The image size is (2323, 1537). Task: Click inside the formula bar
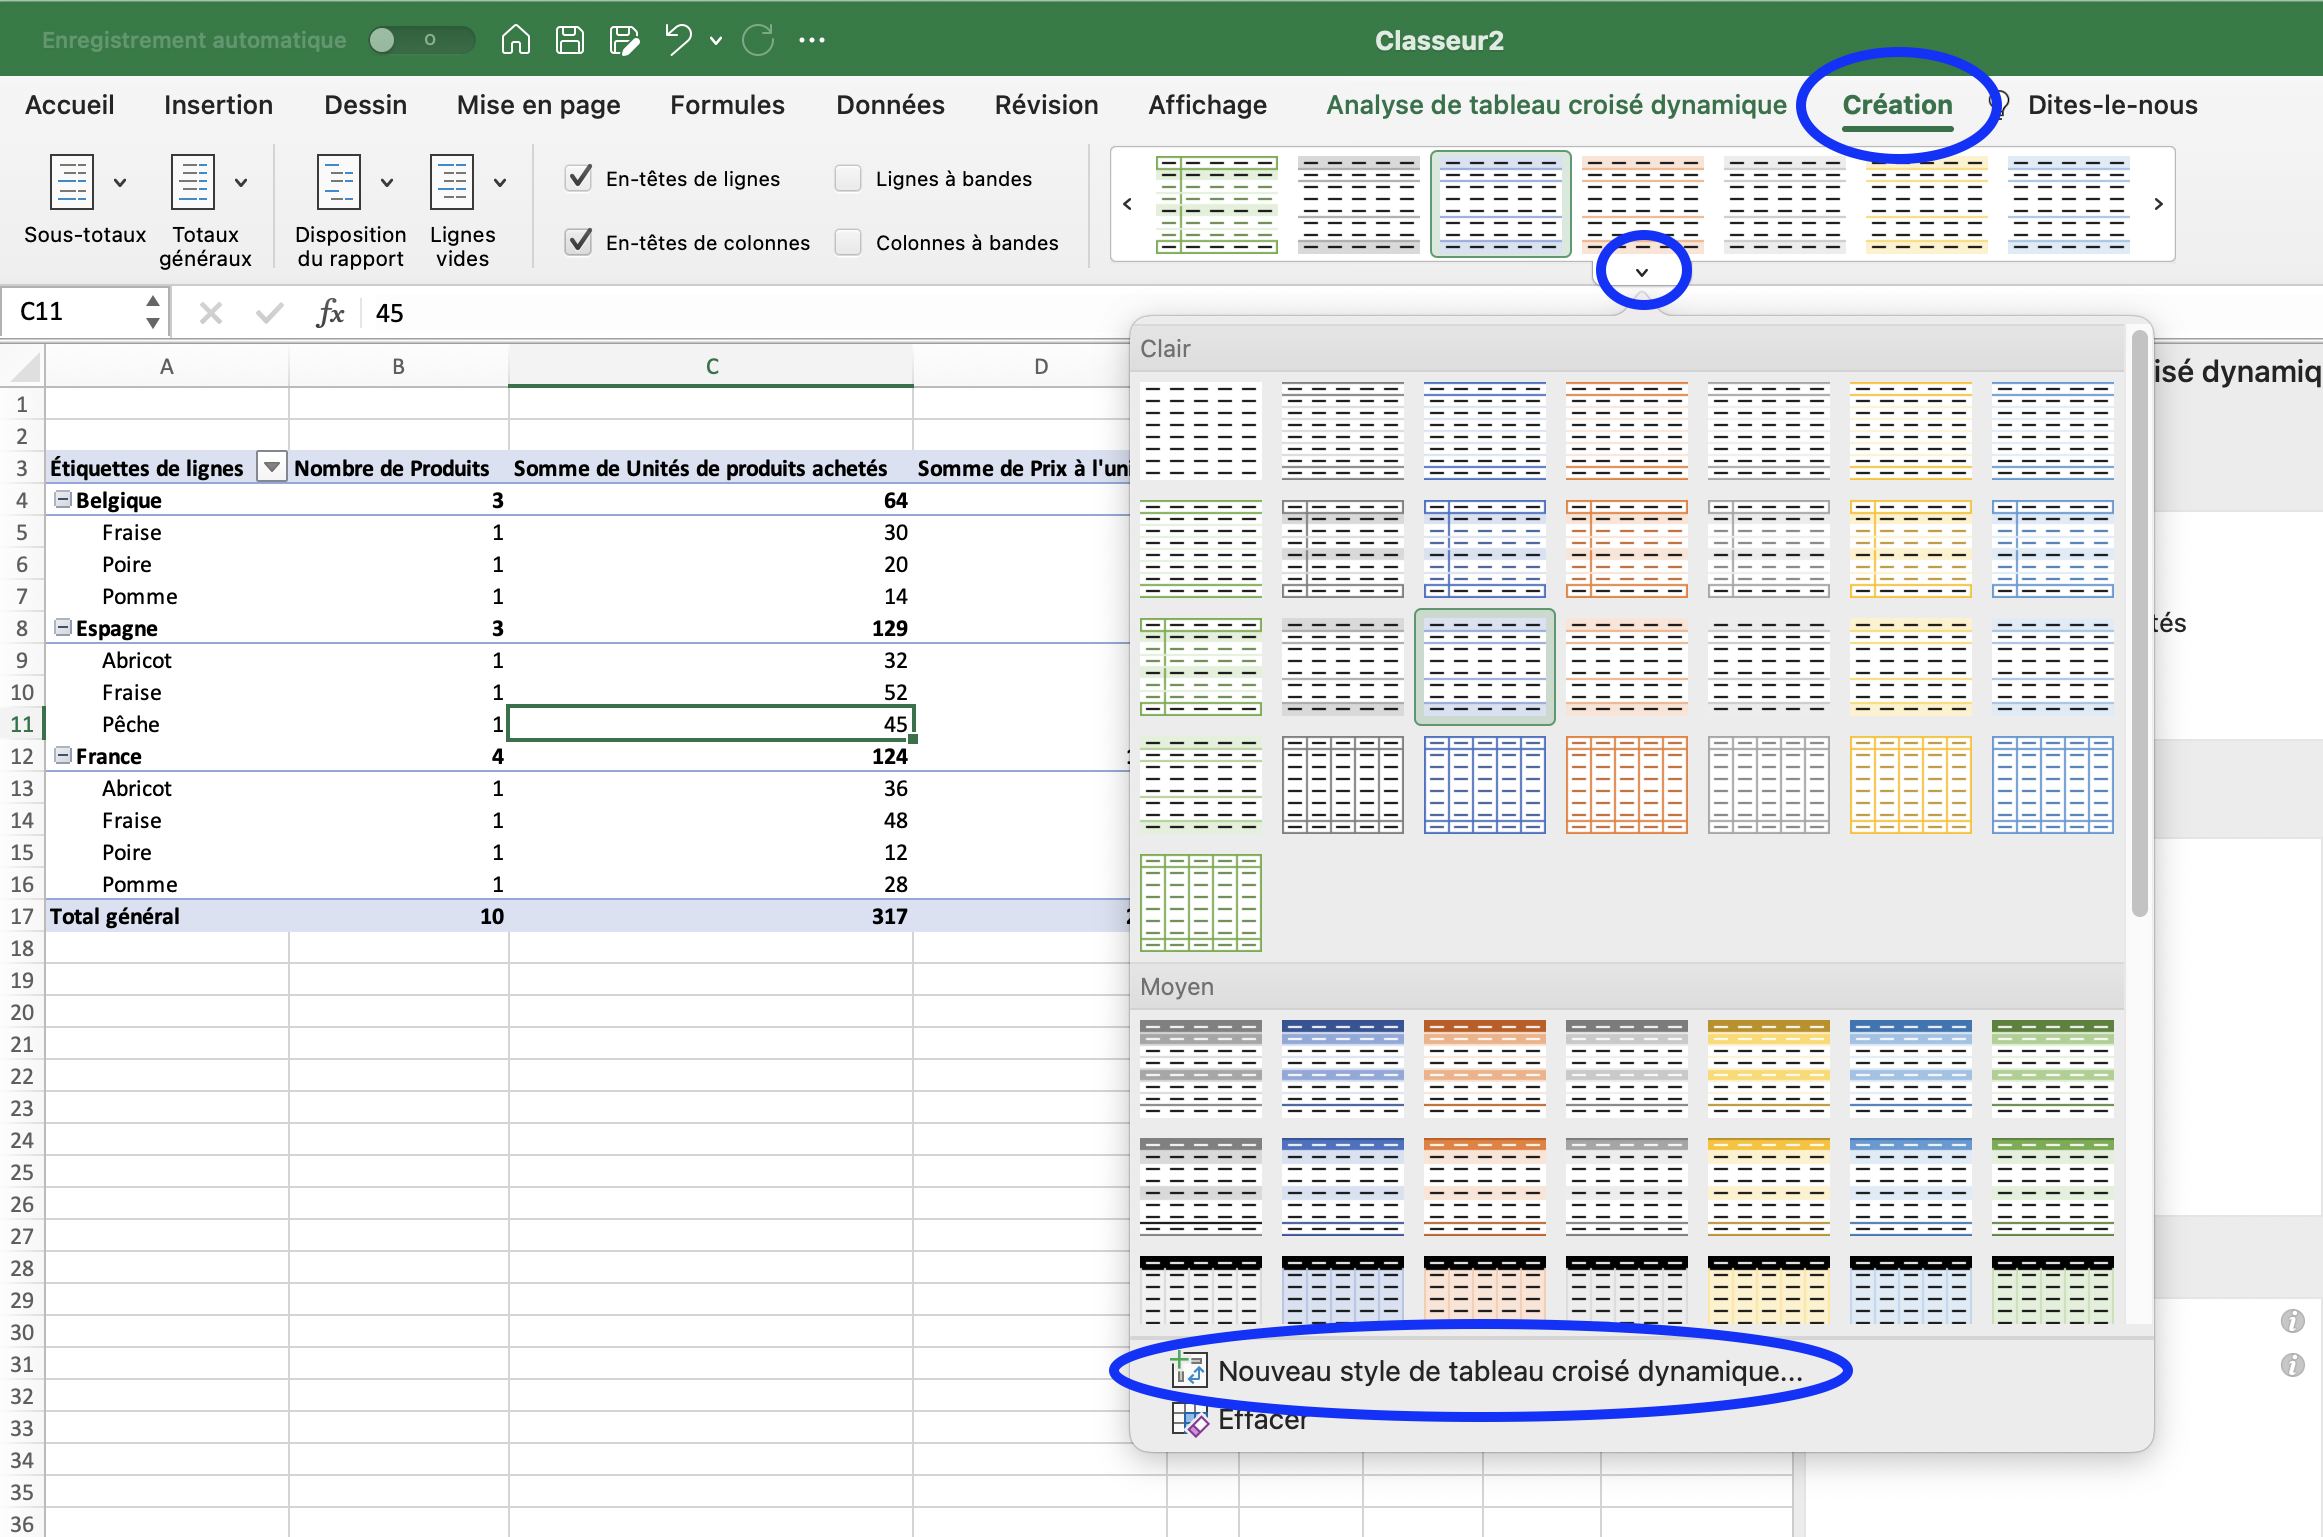(x=600, y=313)
